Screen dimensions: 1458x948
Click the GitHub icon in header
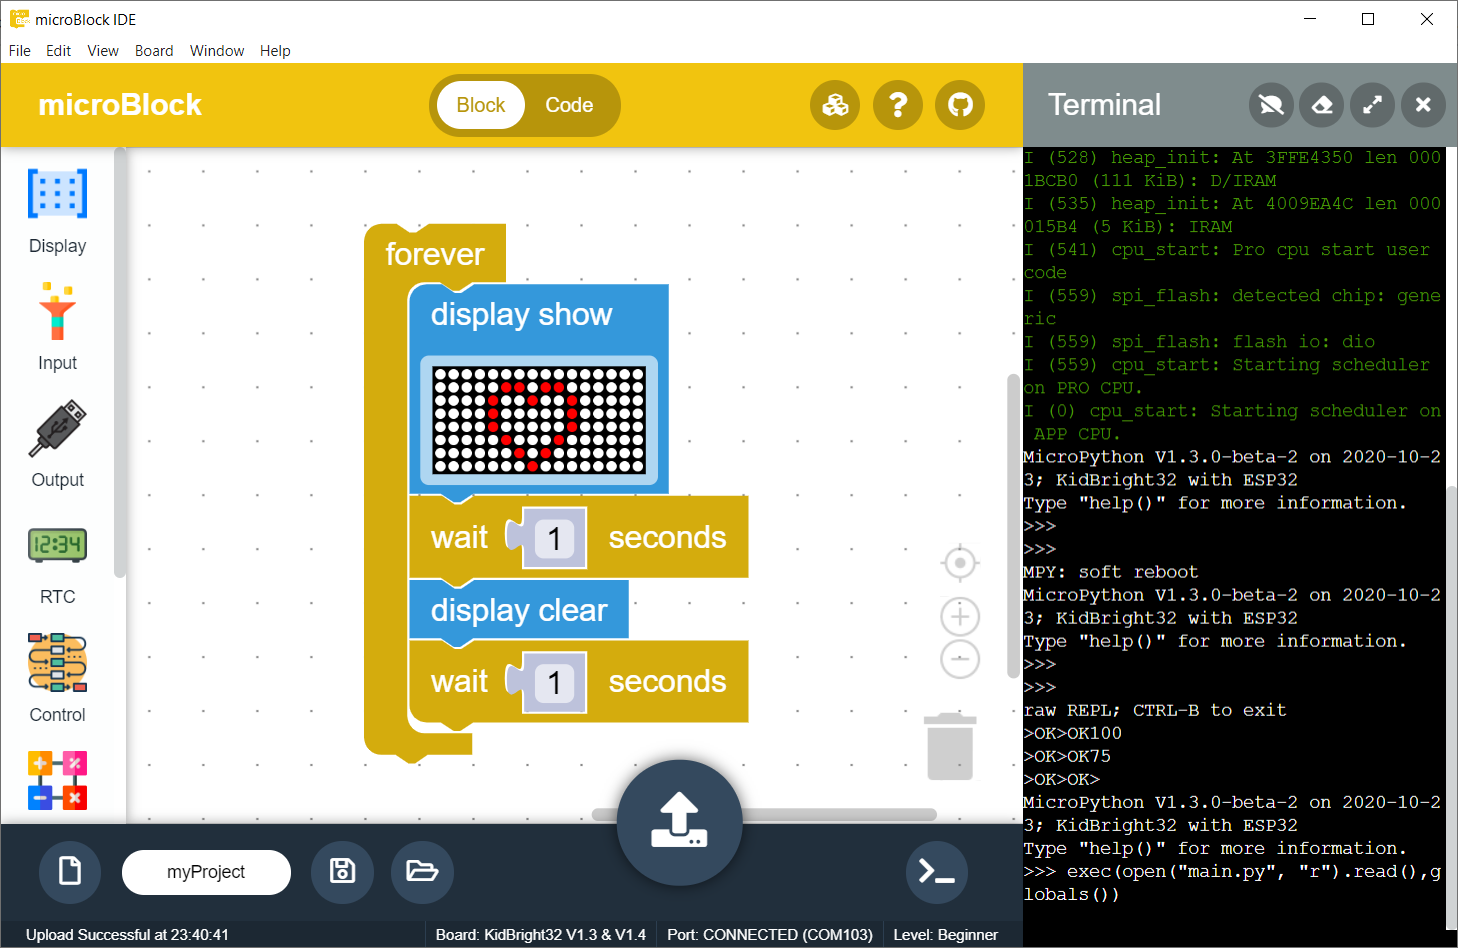coord(960,105)
